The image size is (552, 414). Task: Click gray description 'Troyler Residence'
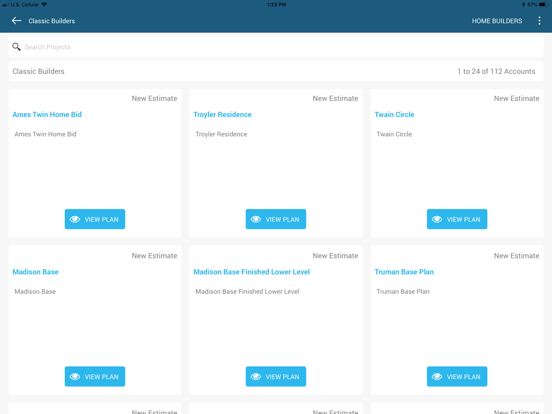click(x=221, y=134)
